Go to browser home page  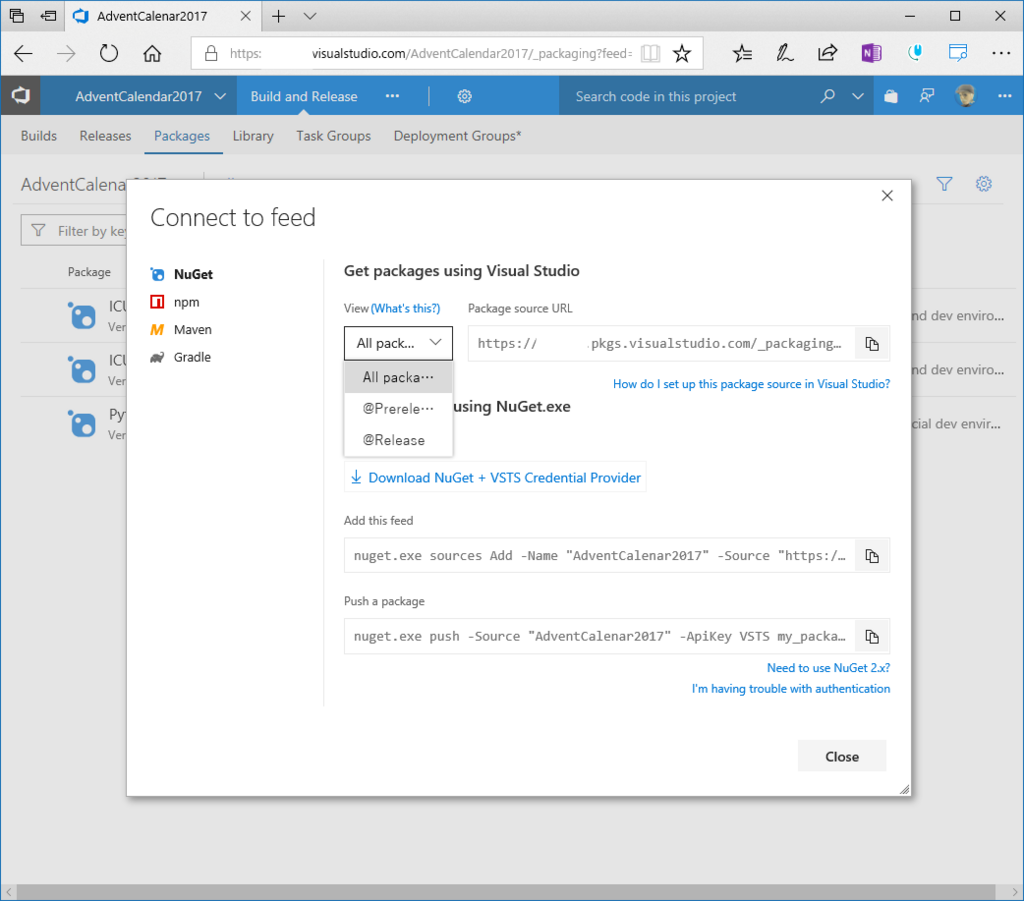[152, 53]
